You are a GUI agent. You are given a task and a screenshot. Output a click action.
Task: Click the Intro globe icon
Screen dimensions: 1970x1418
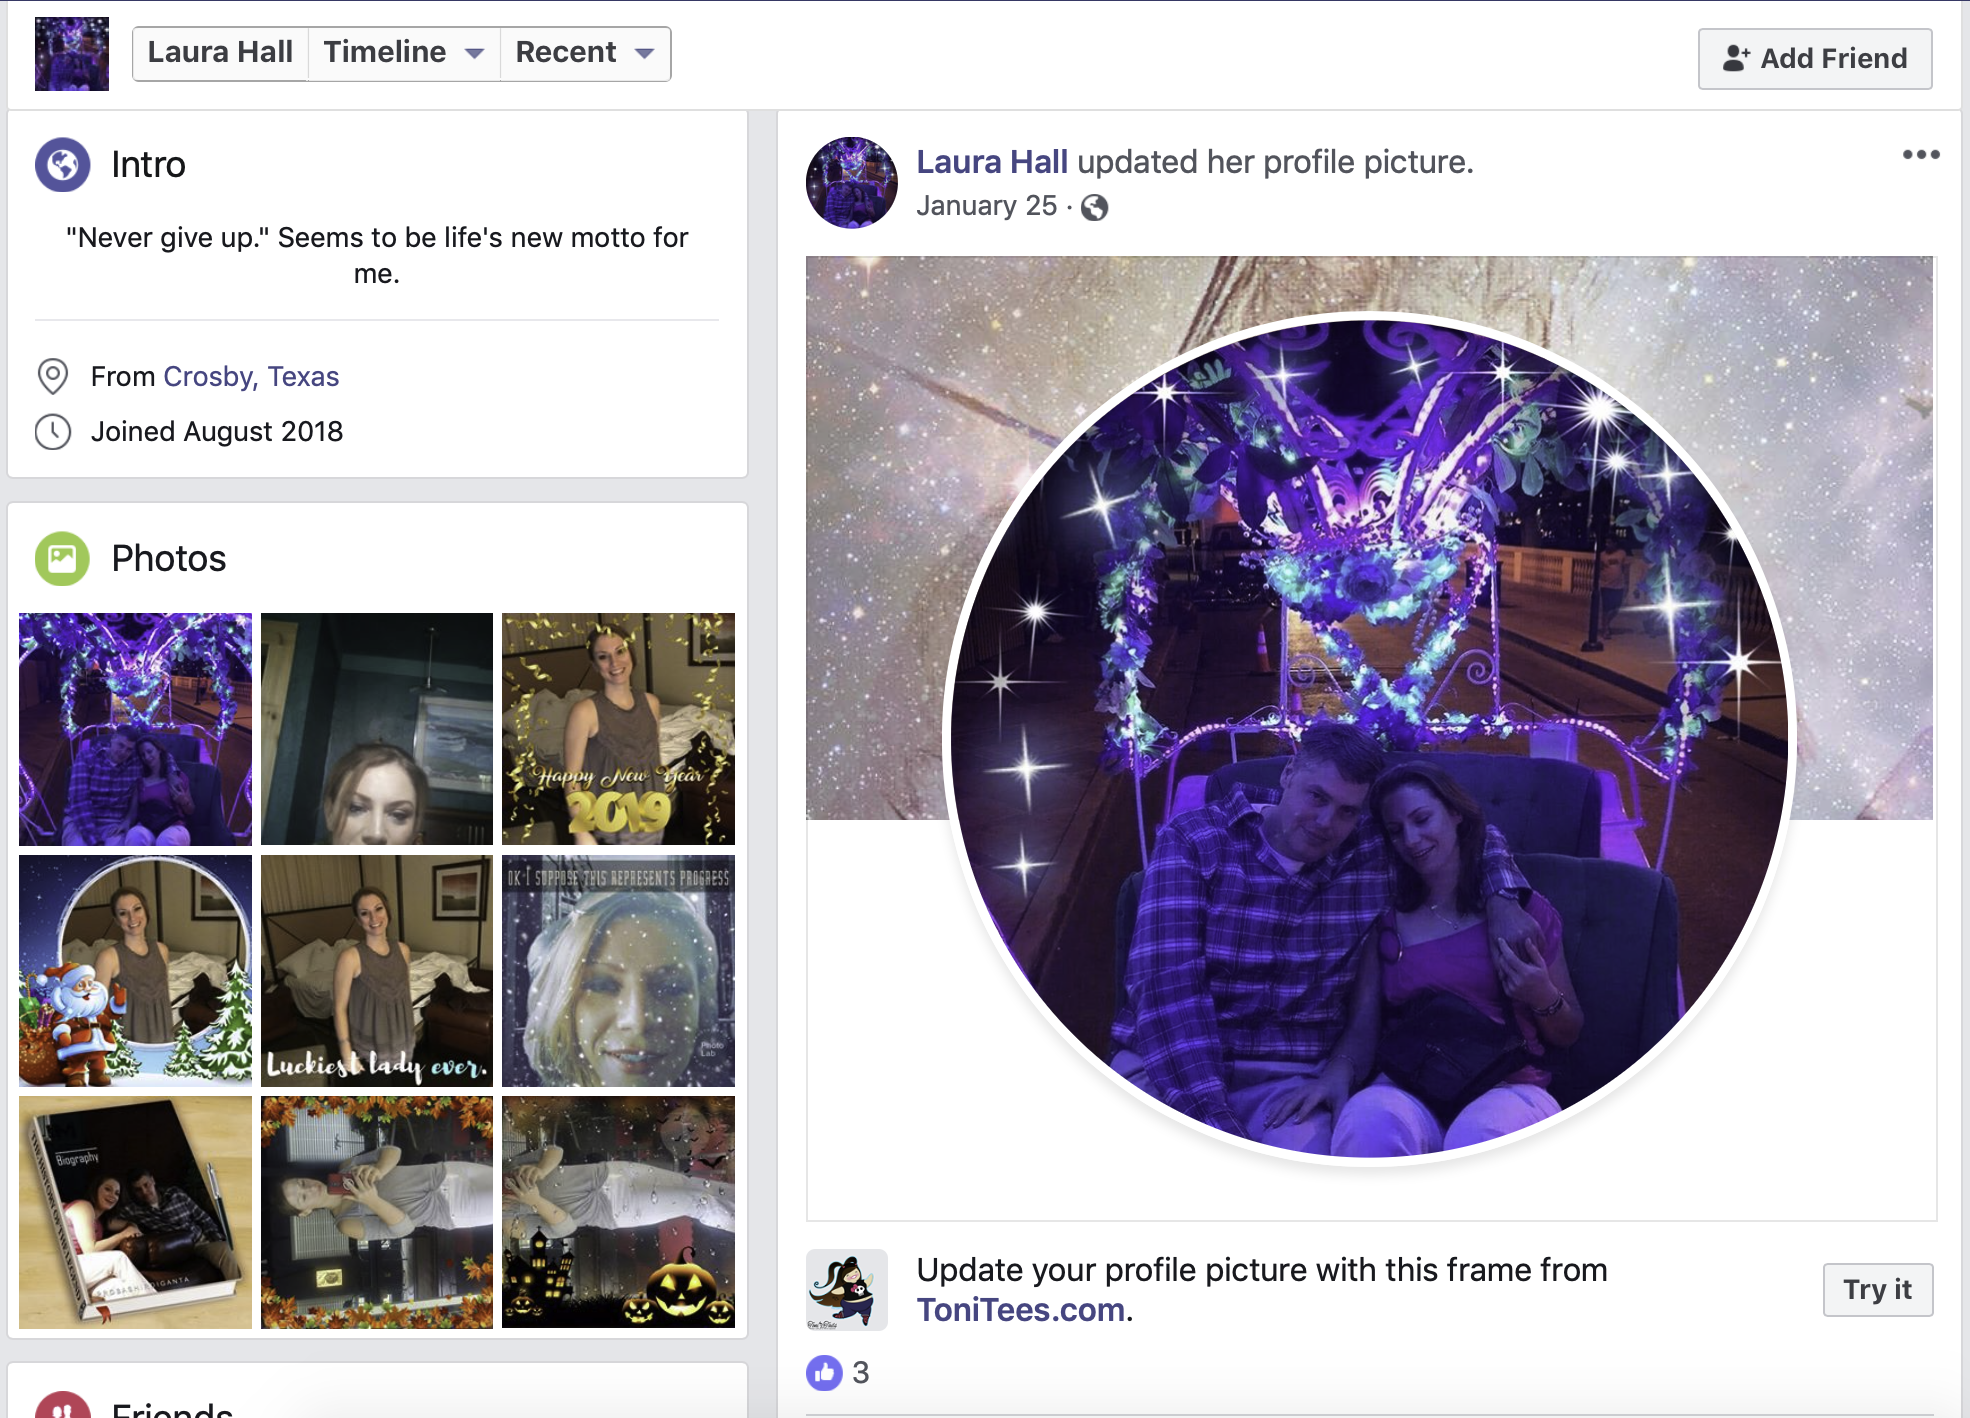(x=62, y=164)
